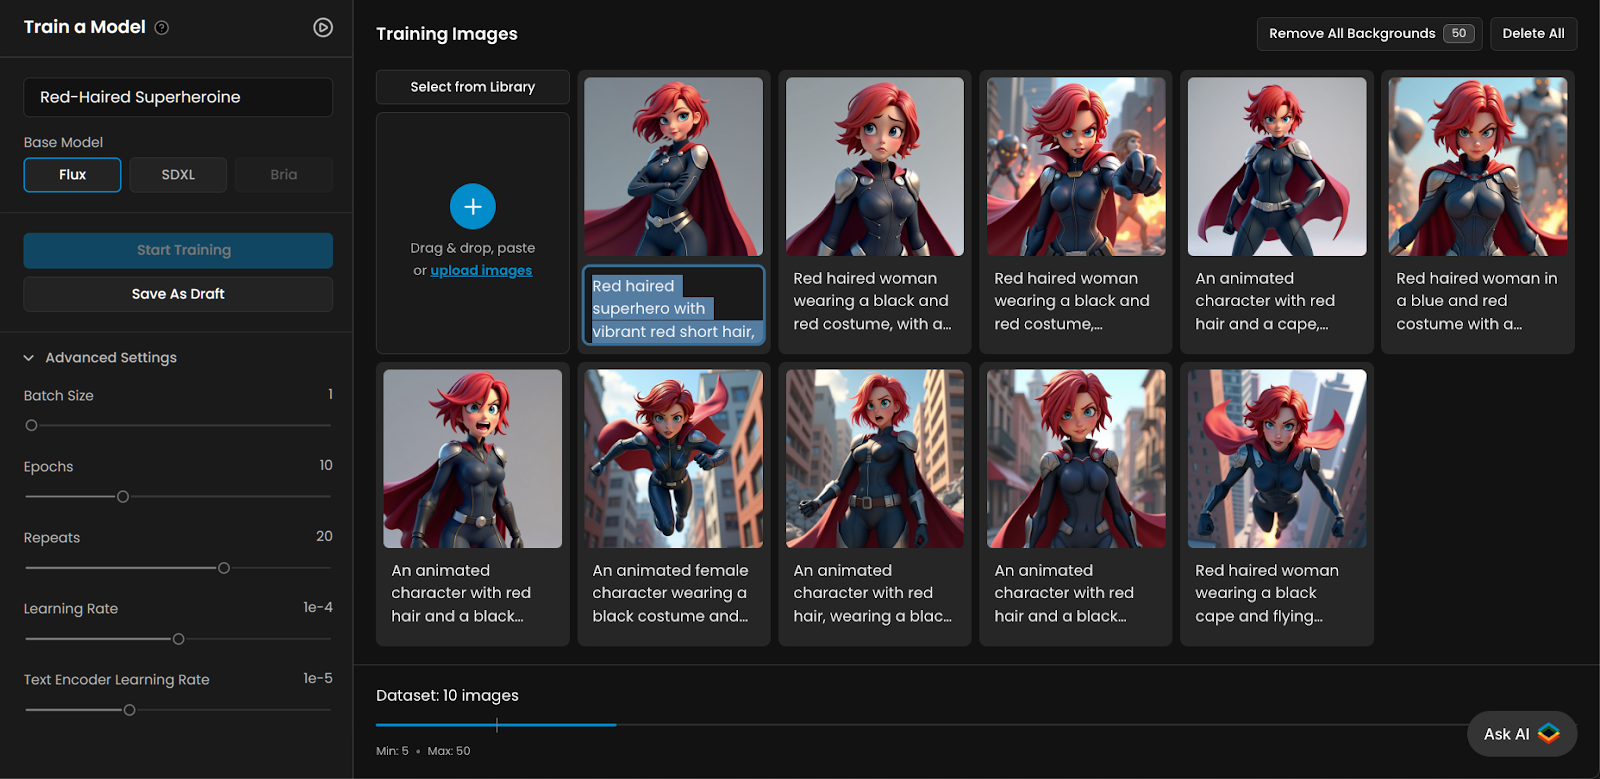
Task: Select thumbnail of heroine with crossed arms
Action: tap(674, 167)
